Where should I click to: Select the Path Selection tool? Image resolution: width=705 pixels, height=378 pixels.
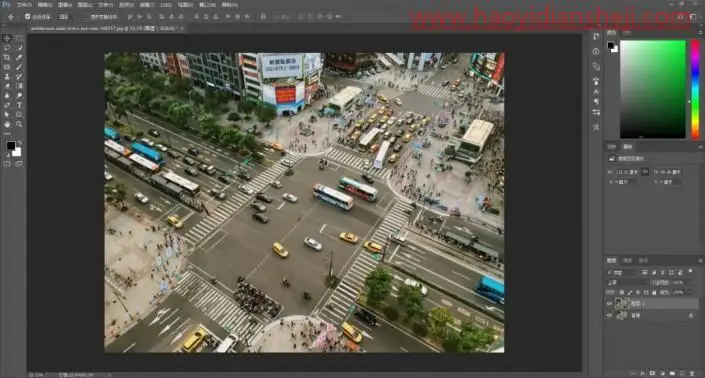pos(7,115)
